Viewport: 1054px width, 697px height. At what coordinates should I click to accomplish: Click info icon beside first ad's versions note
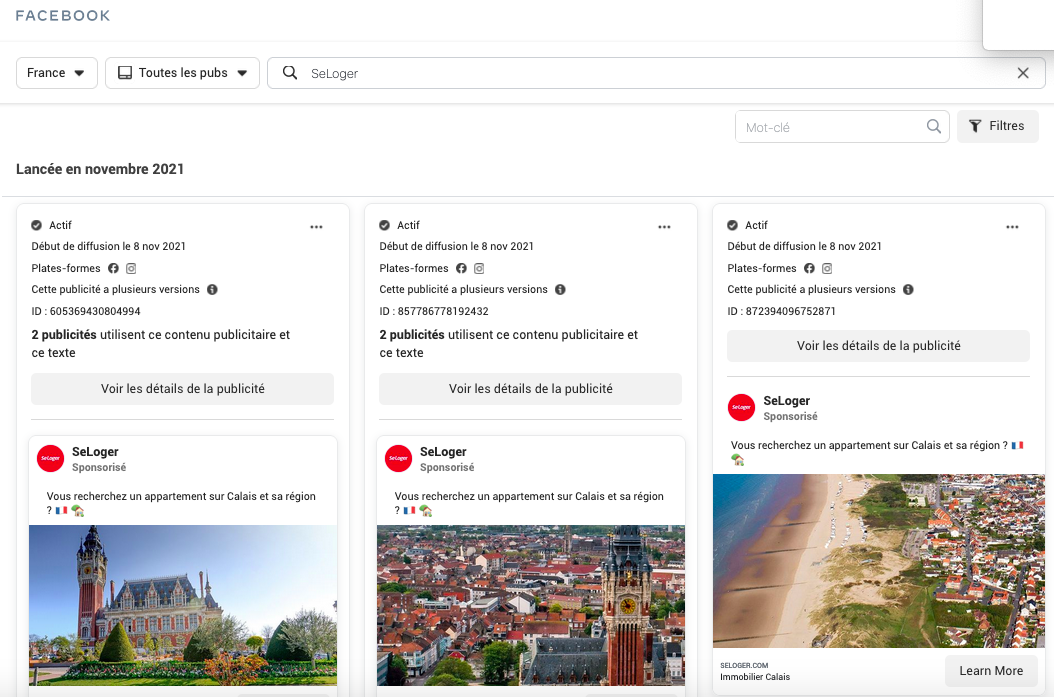pos(212,290)
